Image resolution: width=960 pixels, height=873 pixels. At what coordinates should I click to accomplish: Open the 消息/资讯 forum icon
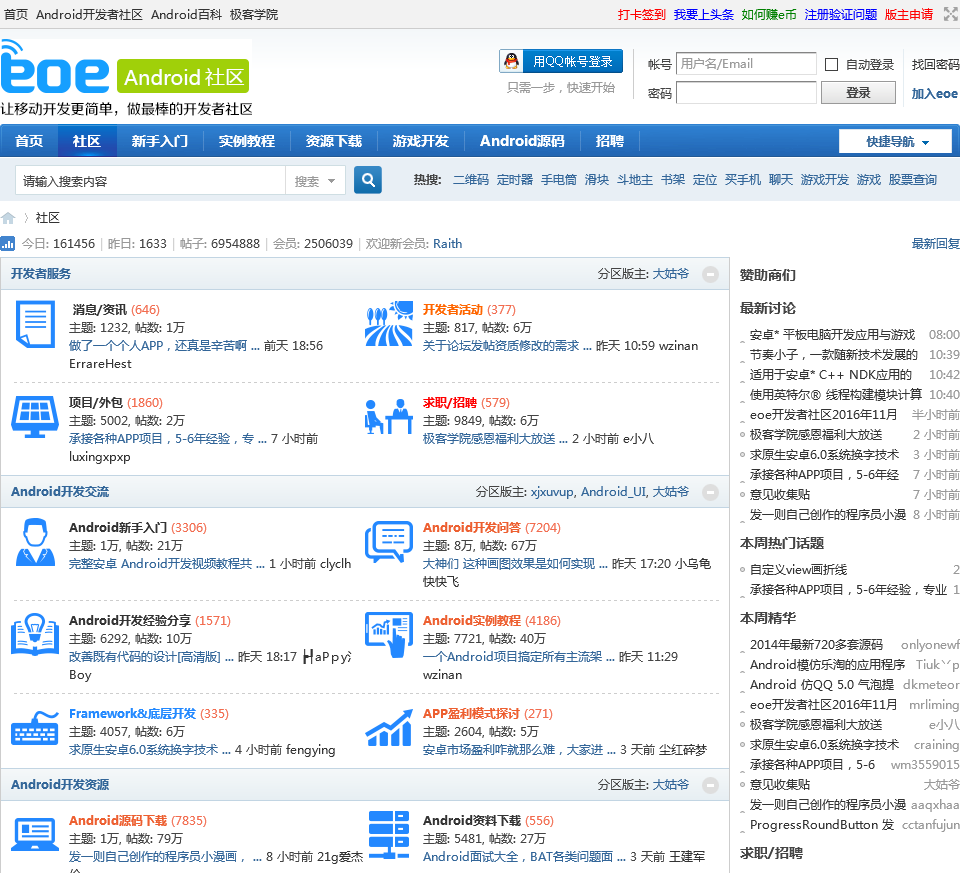click(35, 324)
